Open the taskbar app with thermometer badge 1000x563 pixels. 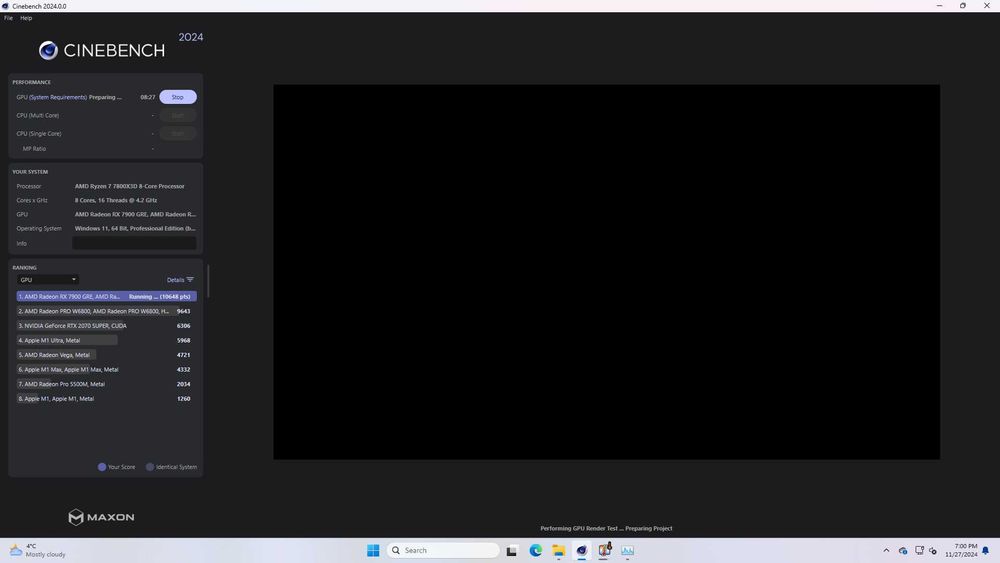[x=605, y=550]
